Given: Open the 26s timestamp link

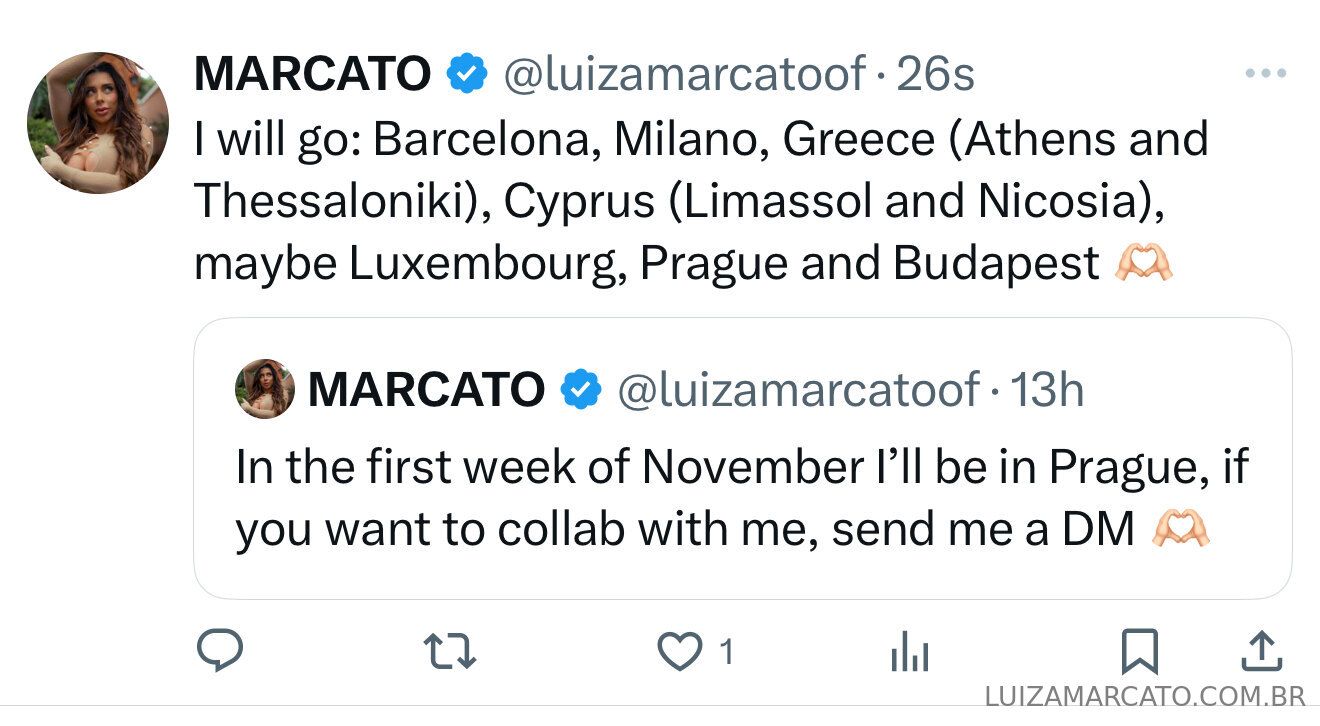Looking at the screenshot, I should point(935,74).
